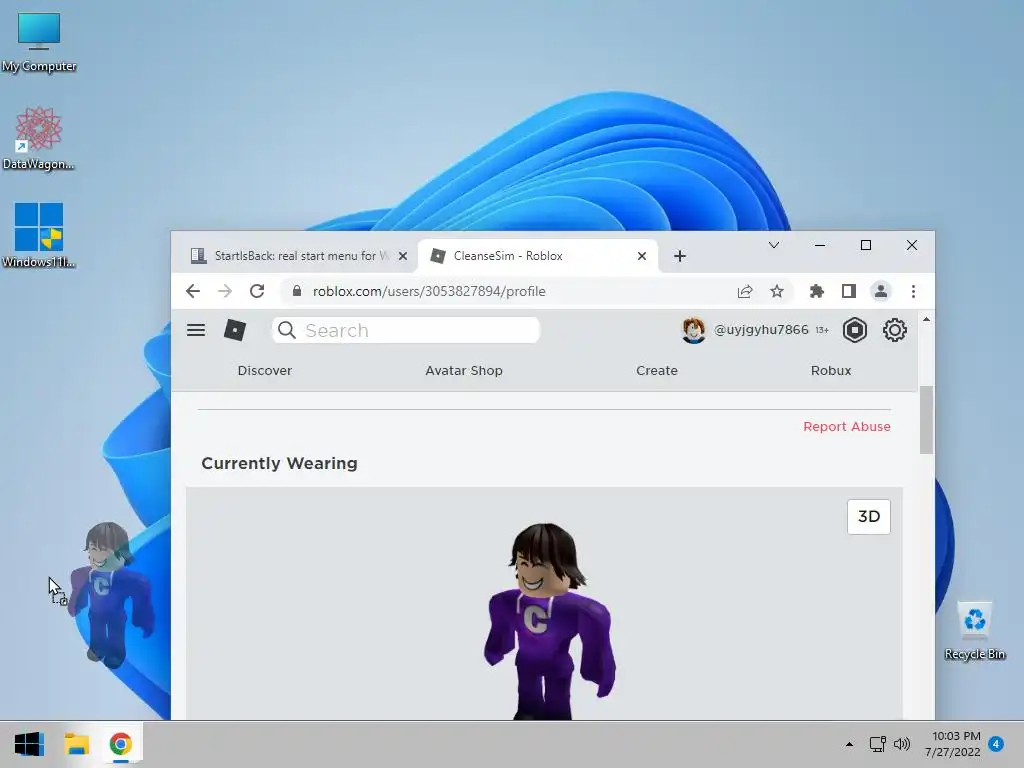This screenshot has width=1024, height=768.
Task: Click the address bar URL text
Action: click(428, 291)
